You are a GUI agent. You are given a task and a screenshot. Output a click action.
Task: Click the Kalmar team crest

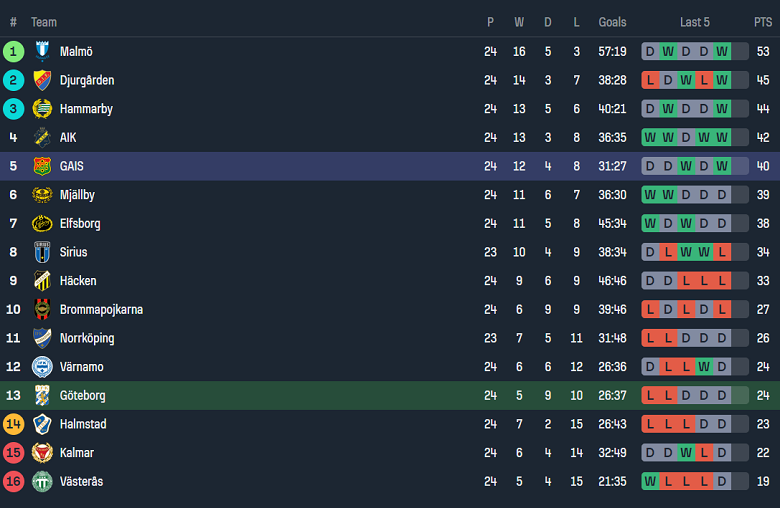[42, 453]
